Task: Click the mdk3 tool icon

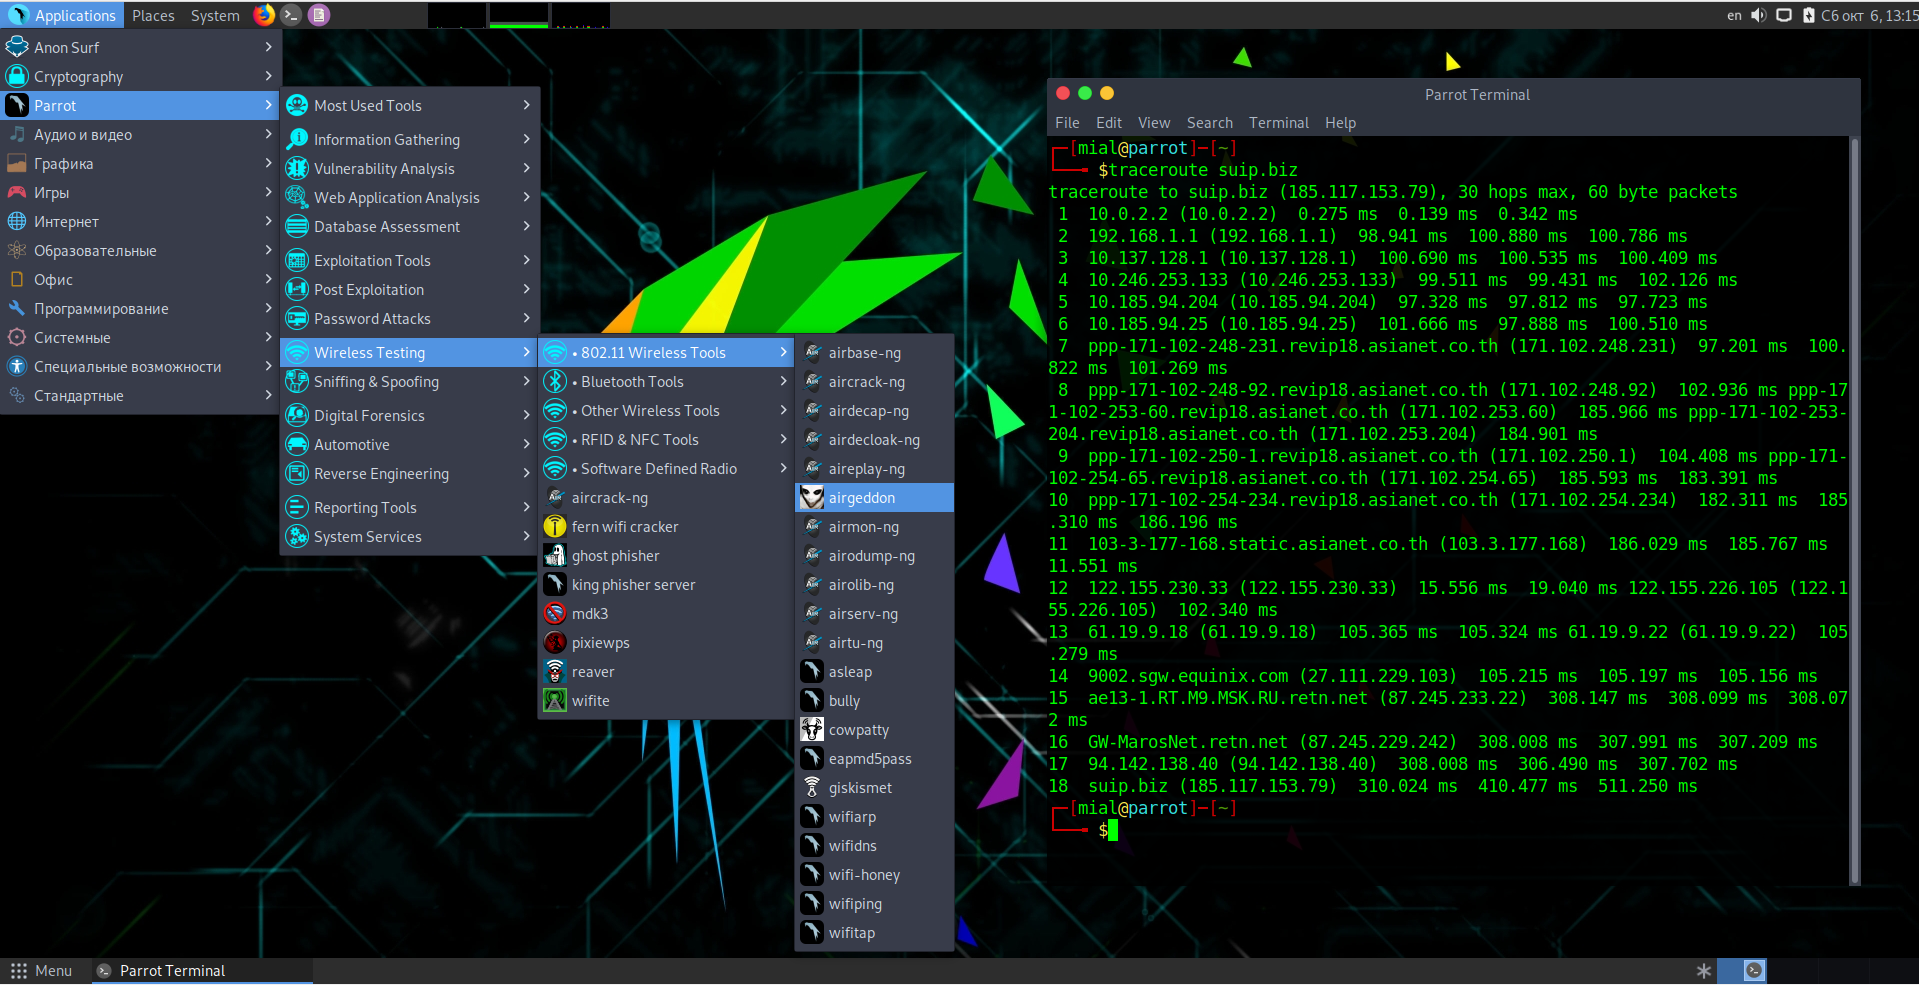Action: 555,614
